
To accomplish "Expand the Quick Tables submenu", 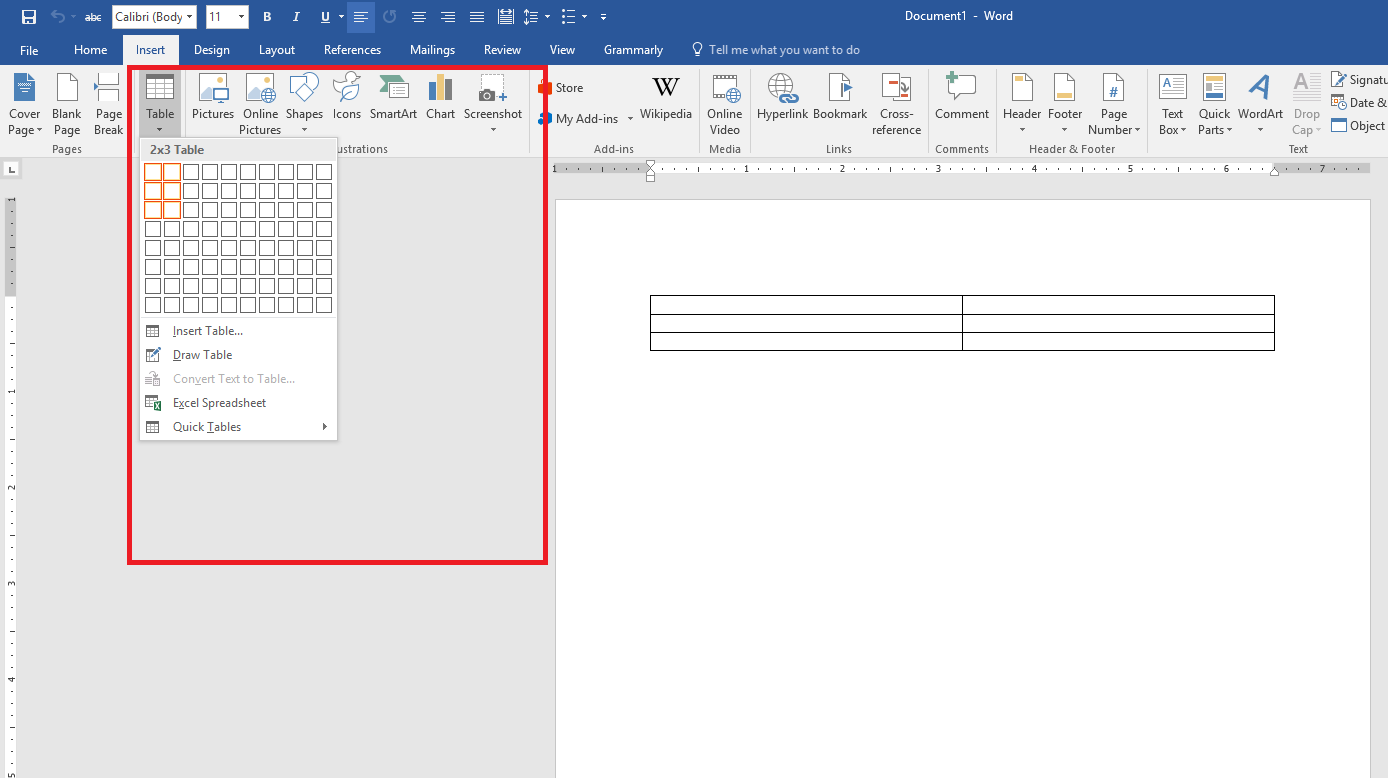I will pyautogui.click(x=207, y=427).
